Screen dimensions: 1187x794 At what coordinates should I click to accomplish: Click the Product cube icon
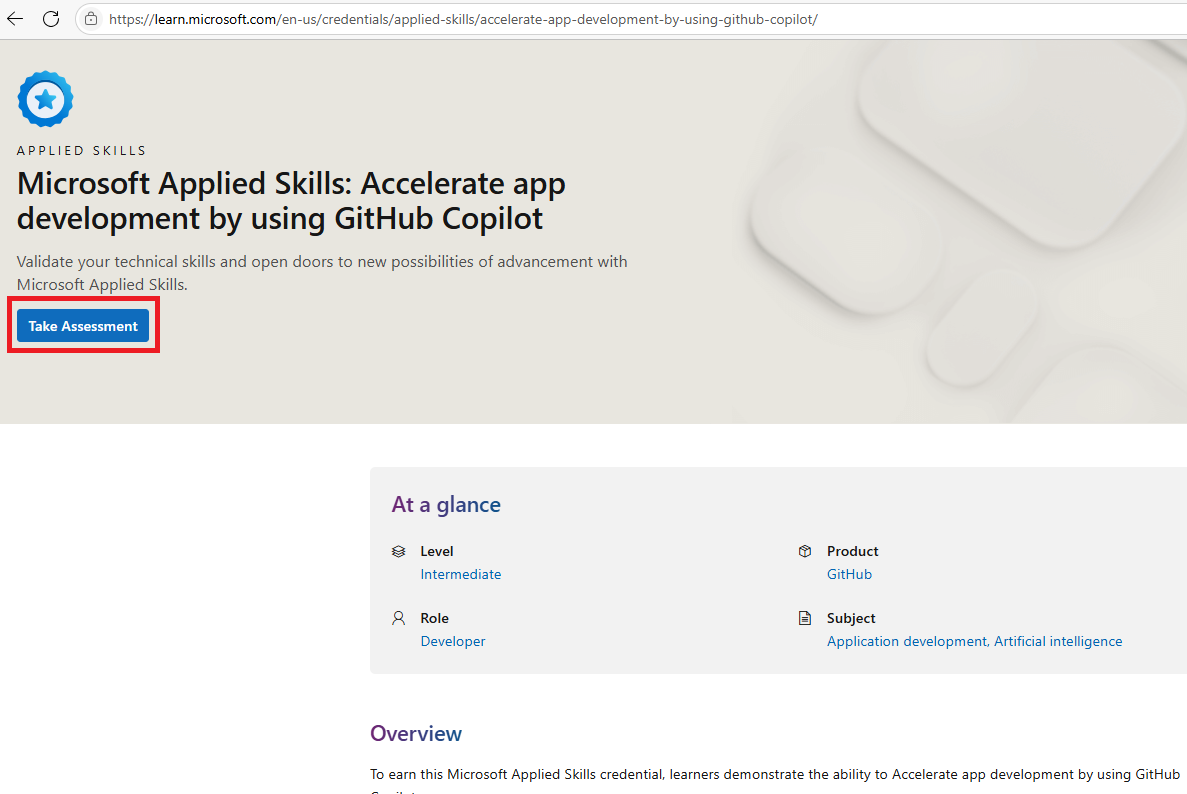pyautogui.click(x=805, y=551)
